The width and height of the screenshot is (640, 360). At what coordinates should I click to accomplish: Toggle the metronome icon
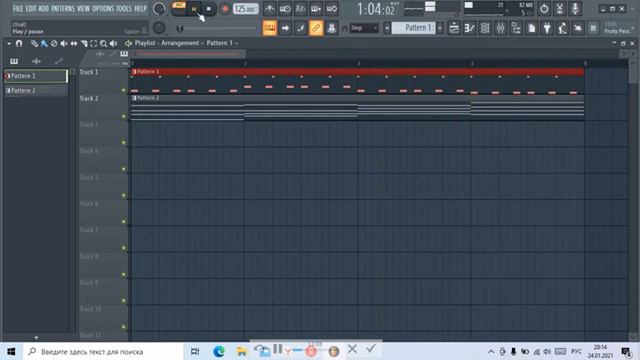pyautogui.click(x=269, y=9)
